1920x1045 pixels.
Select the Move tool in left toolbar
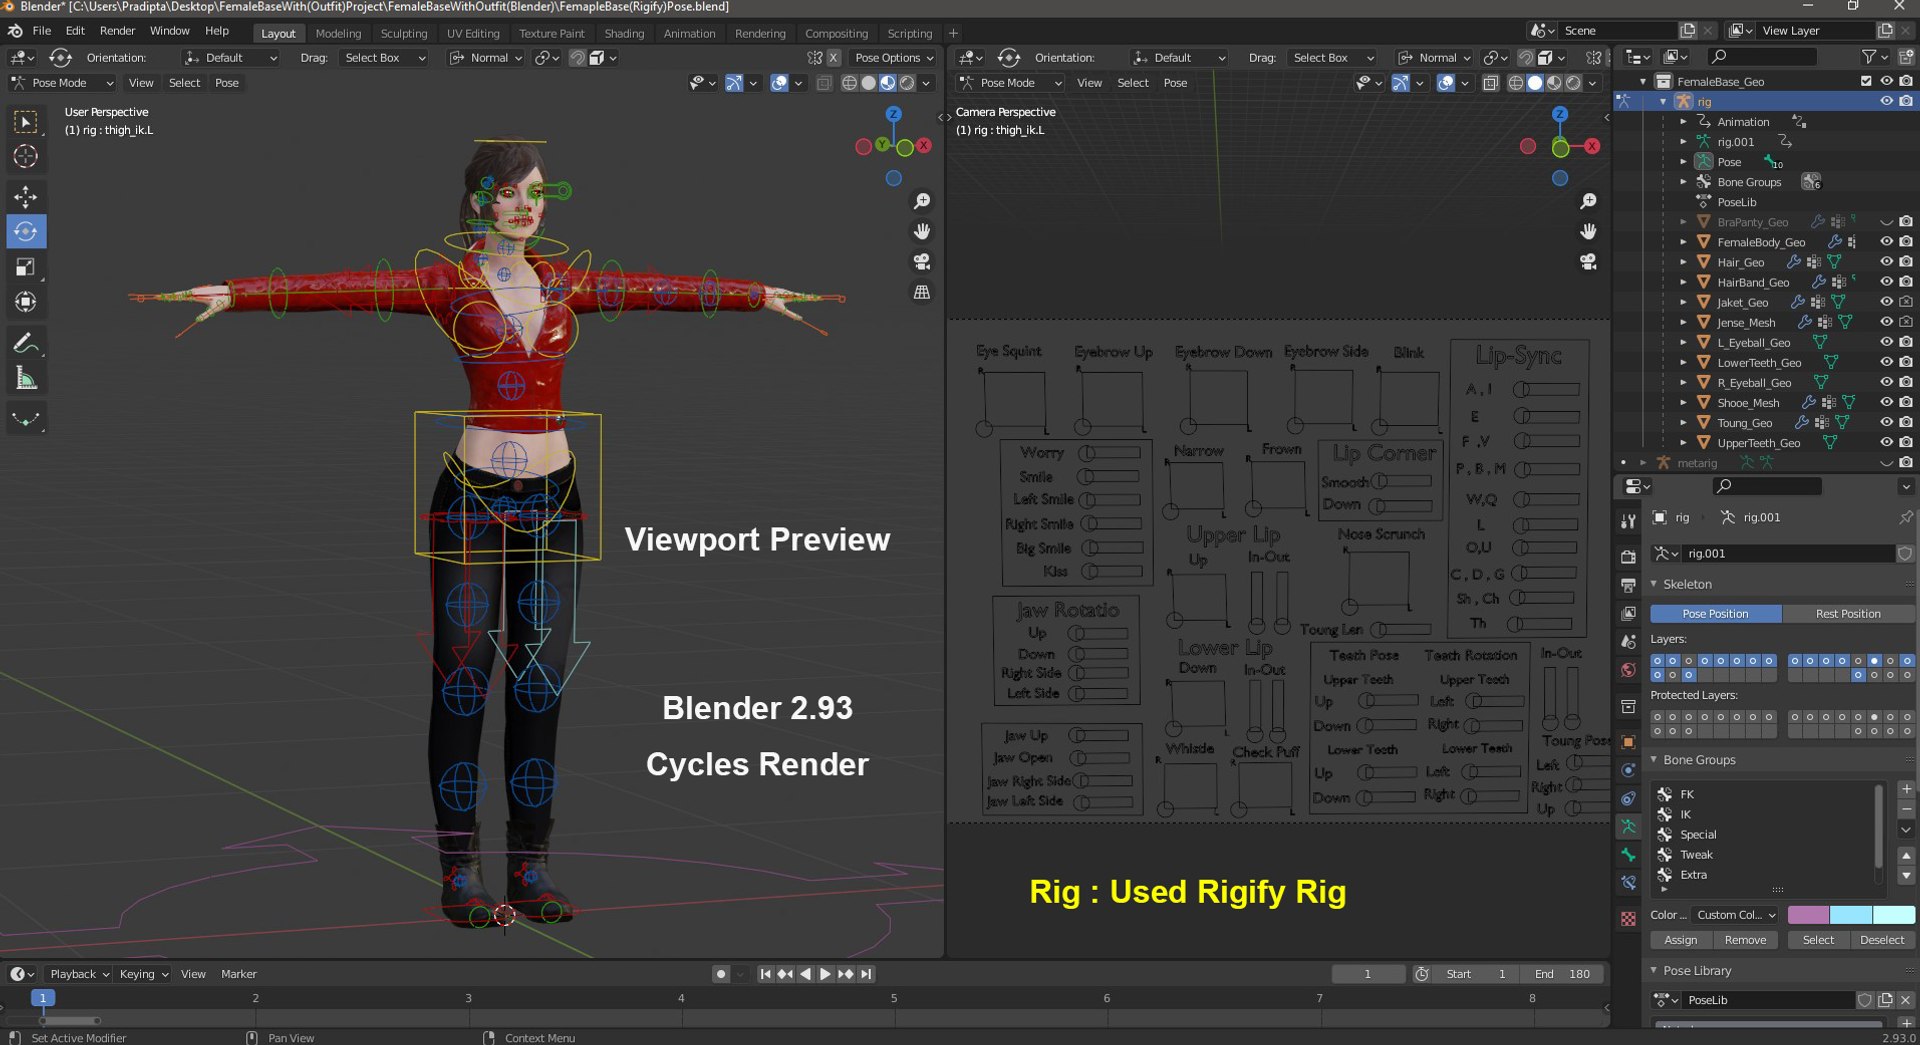coord(26,196)
